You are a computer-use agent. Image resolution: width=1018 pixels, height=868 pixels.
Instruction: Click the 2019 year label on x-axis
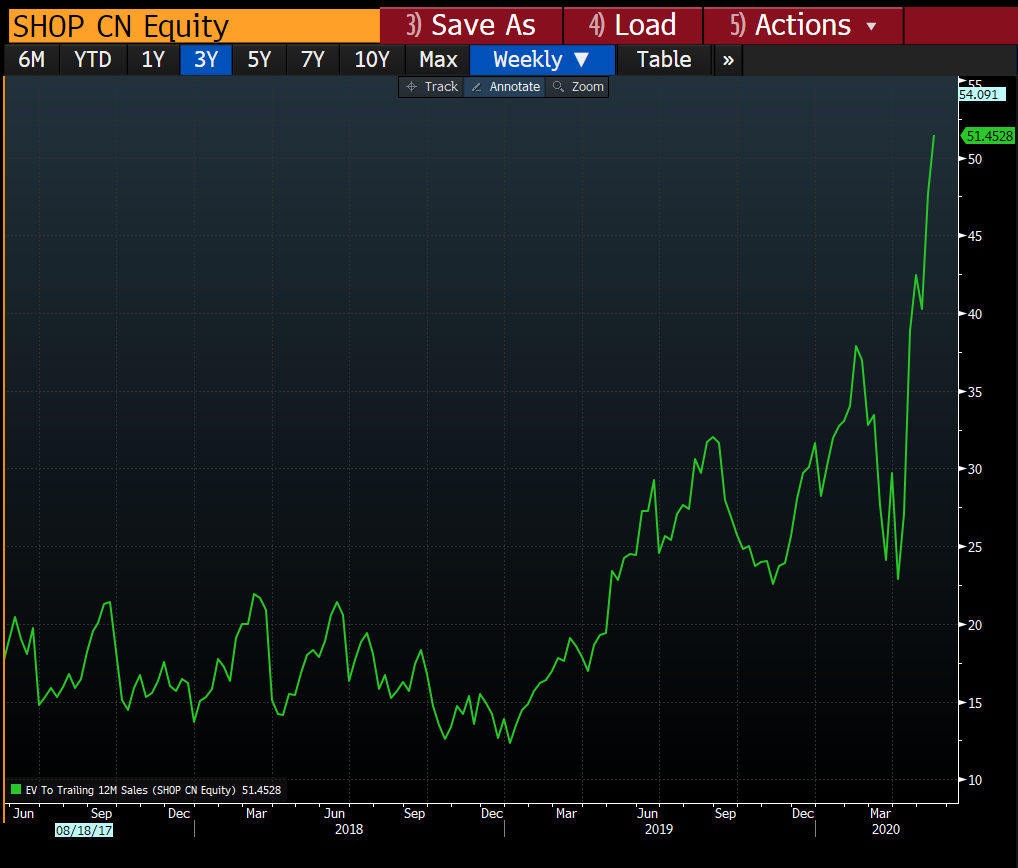point(658,829)
